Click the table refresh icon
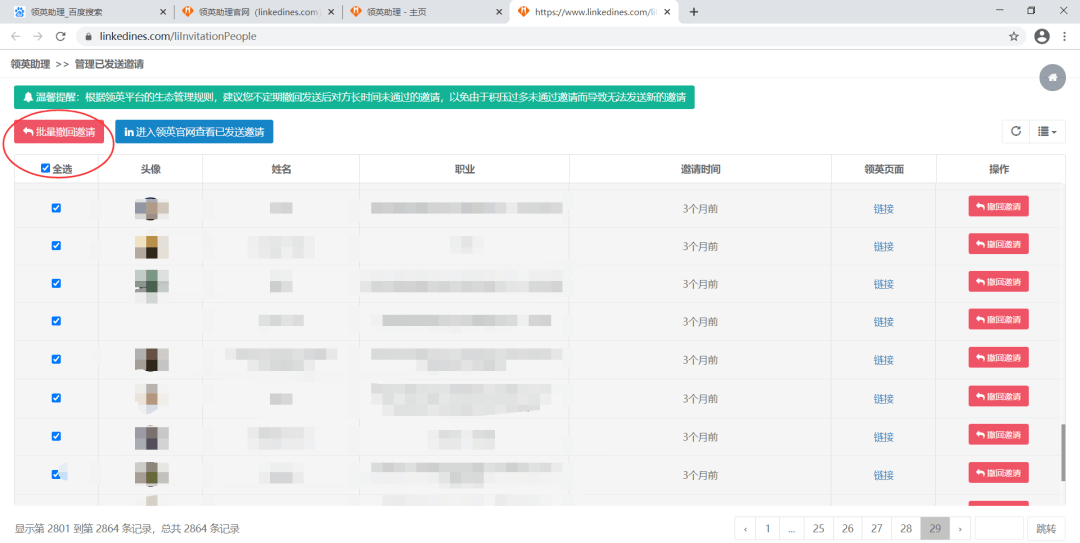 (x=1016, y=131)
